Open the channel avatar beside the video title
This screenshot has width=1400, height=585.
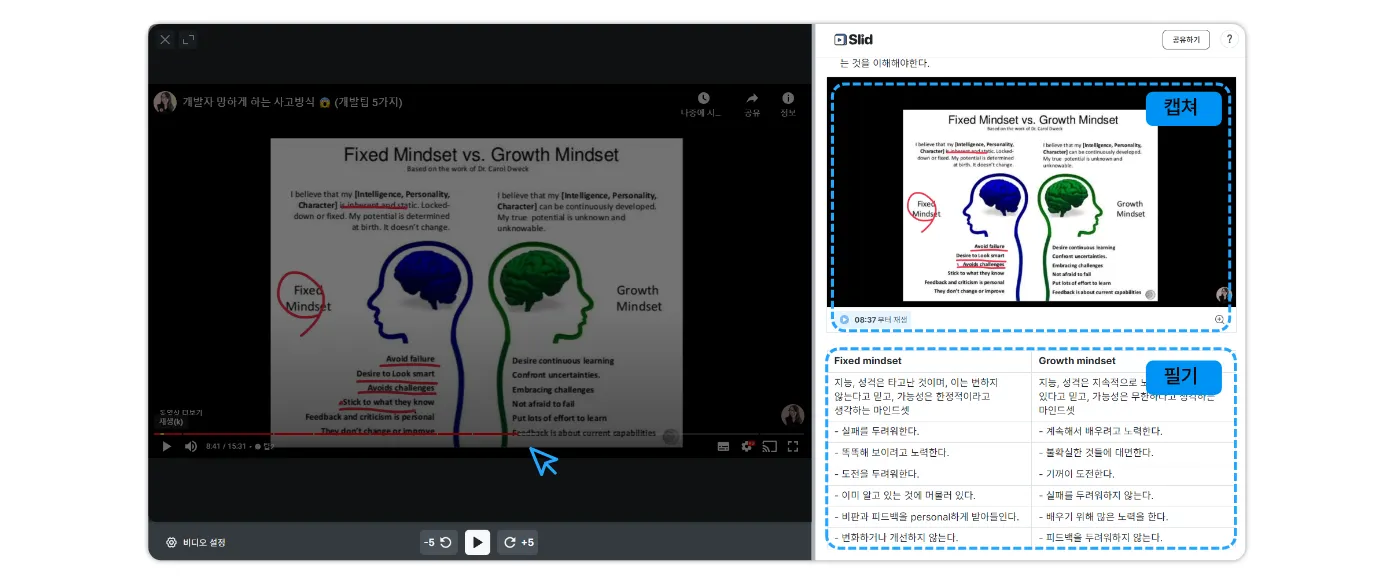[x=165, y=102]
